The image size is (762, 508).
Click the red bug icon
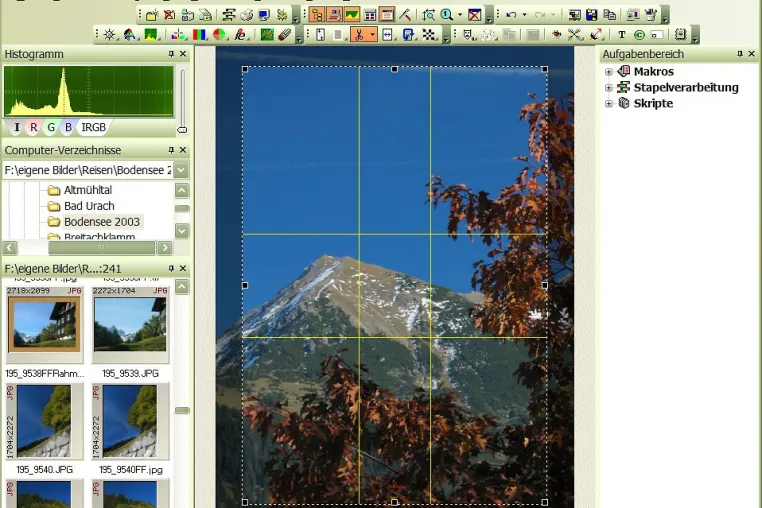[557, 35]
